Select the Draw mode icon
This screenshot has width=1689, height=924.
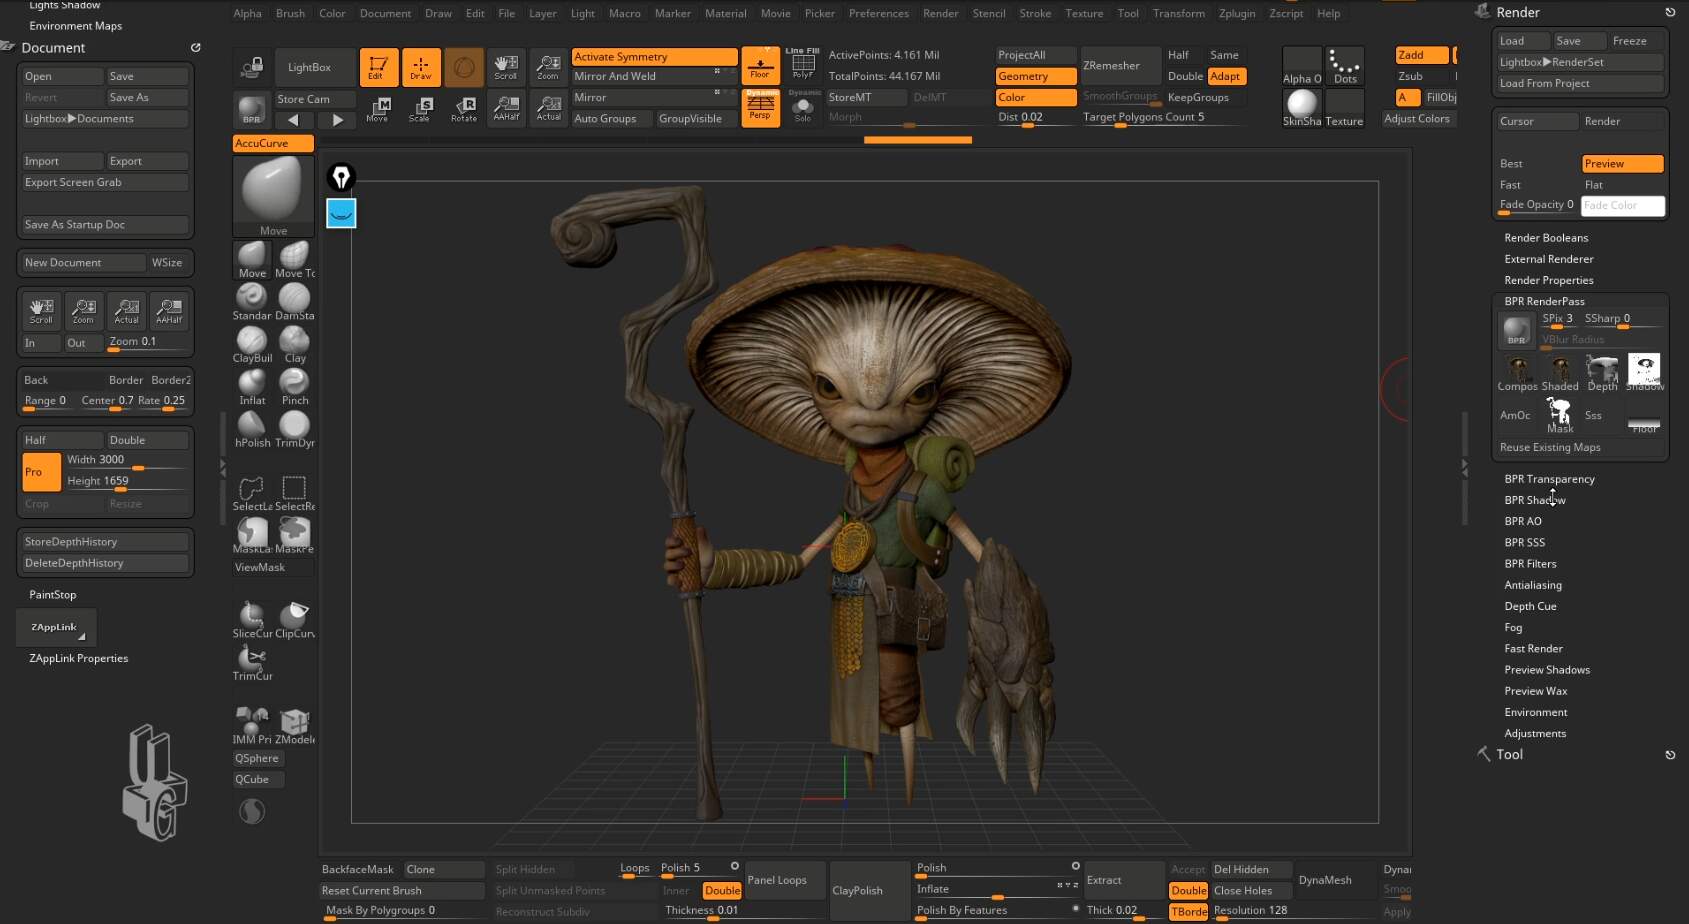(x=421, y=67)
